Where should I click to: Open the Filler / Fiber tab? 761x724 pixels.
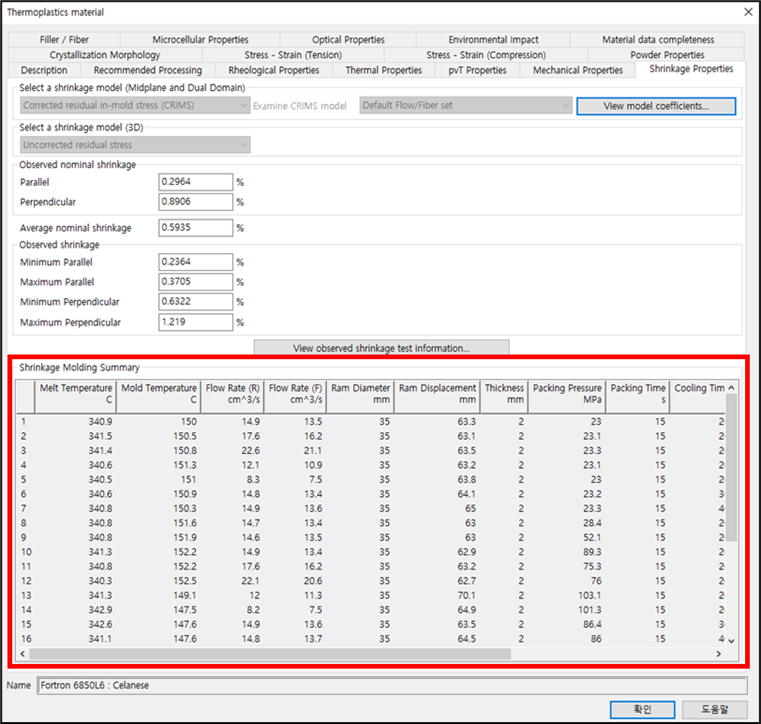(x=65, y=40)
